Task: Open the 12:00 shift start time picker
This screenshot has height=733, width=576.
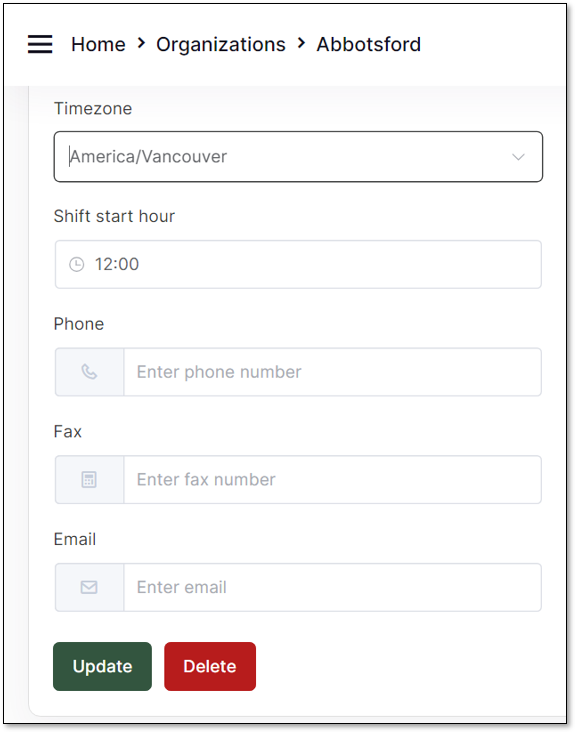Action: pos(298,265)
